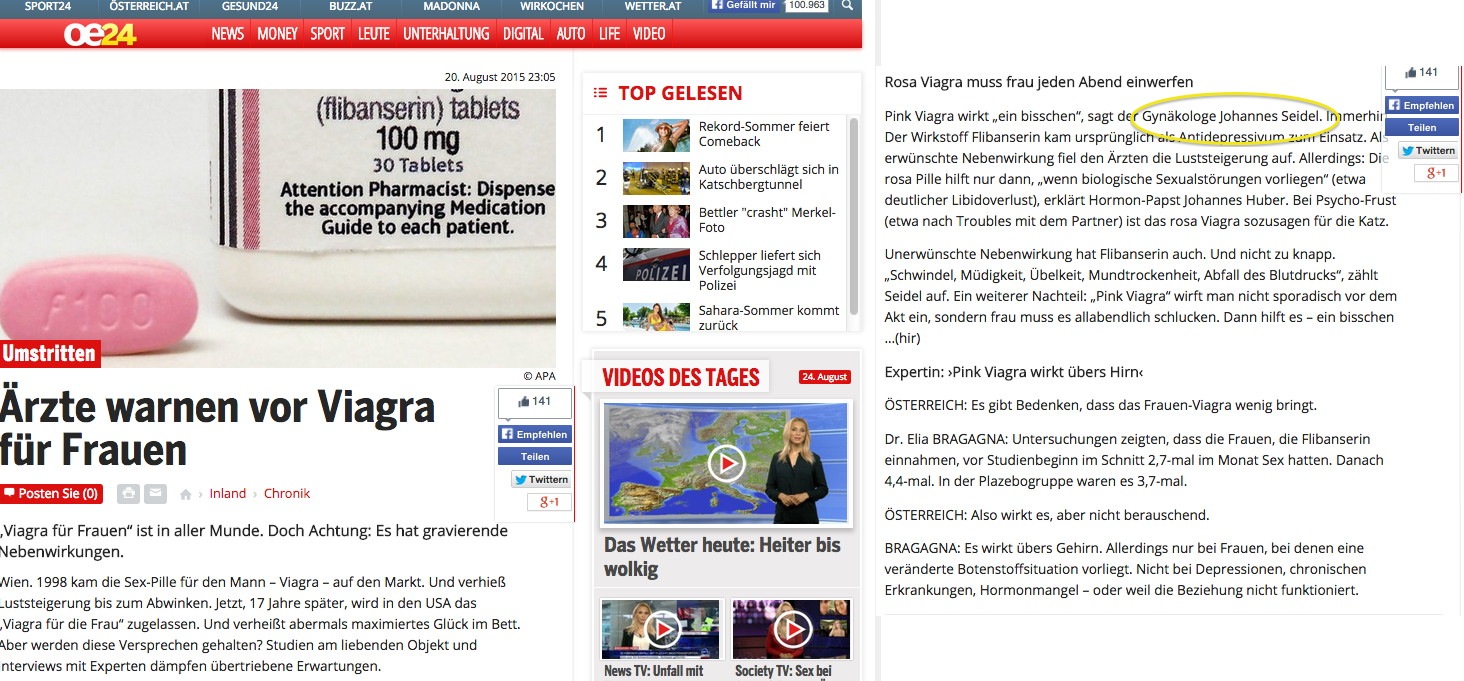Click the home breadcrumb icon
Screen dimensions: 1464x681
186,494
